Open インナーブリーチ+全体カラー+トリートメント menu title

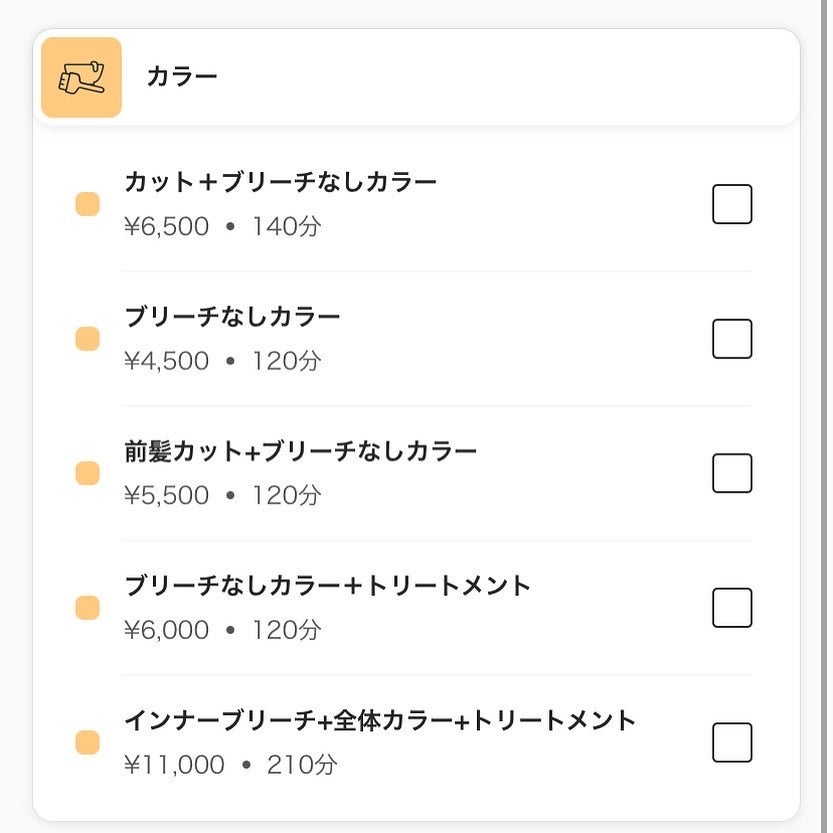pos(380,720)
